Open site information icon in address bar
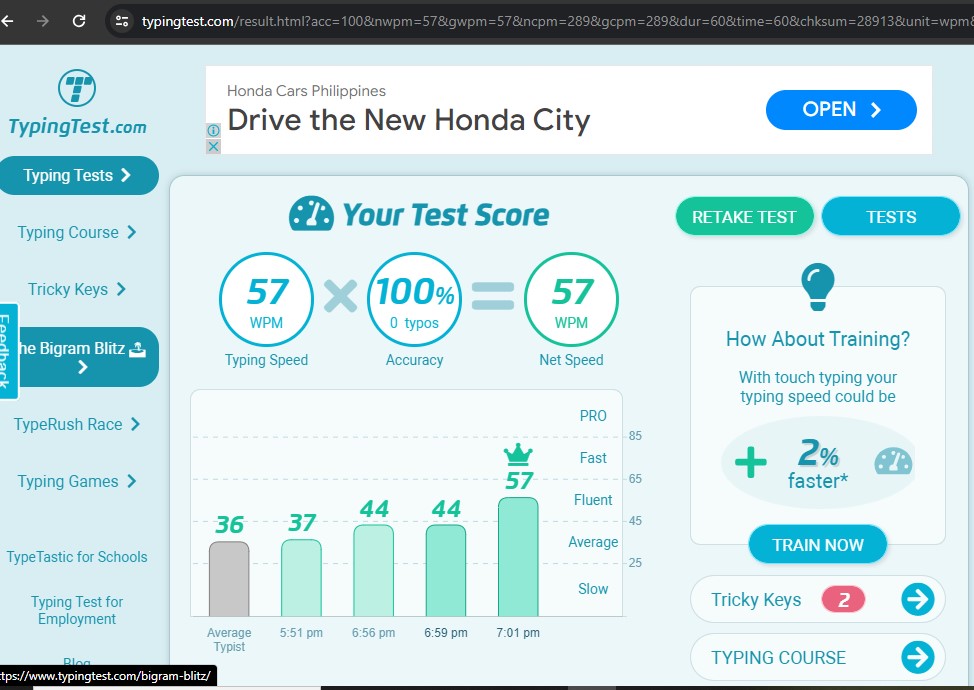Screen dimensions: 974x690 click(x=122, y=21)
